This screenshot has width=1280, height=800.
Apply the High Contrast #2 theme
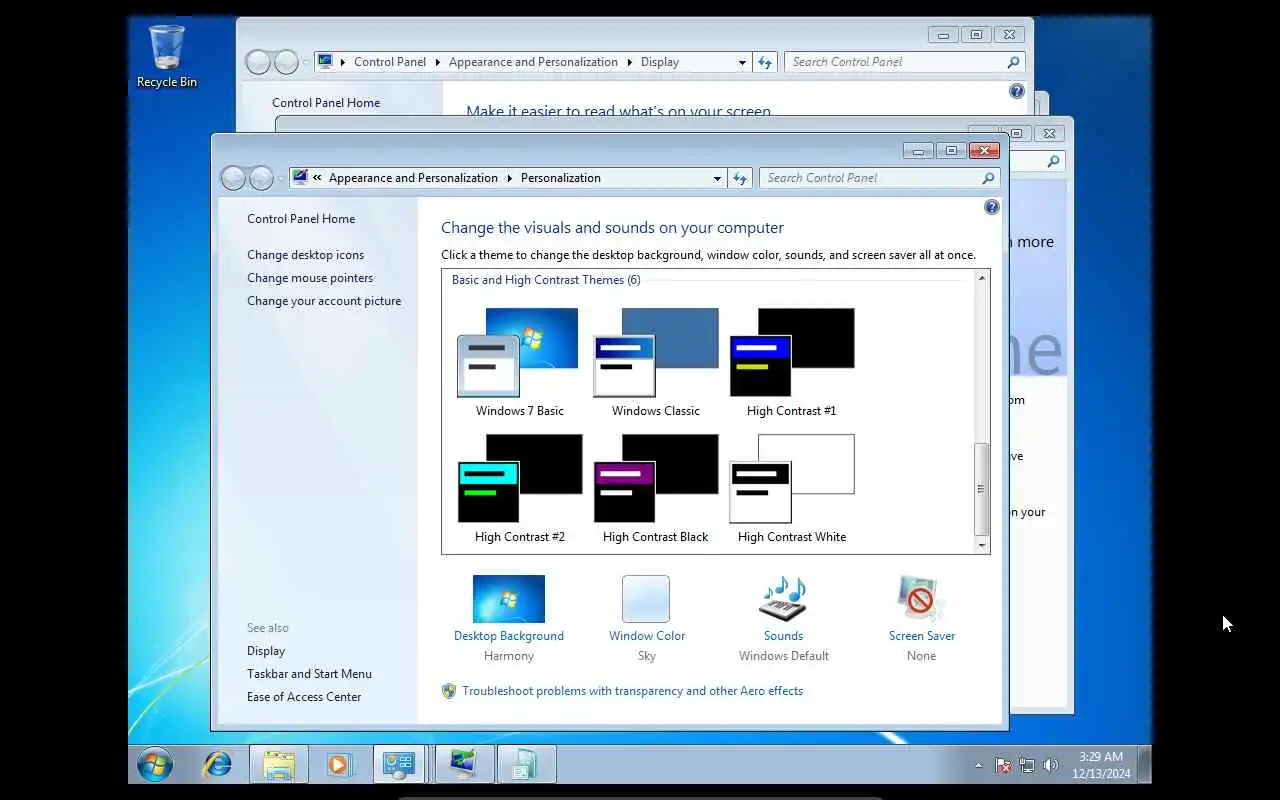pos(519,488)
